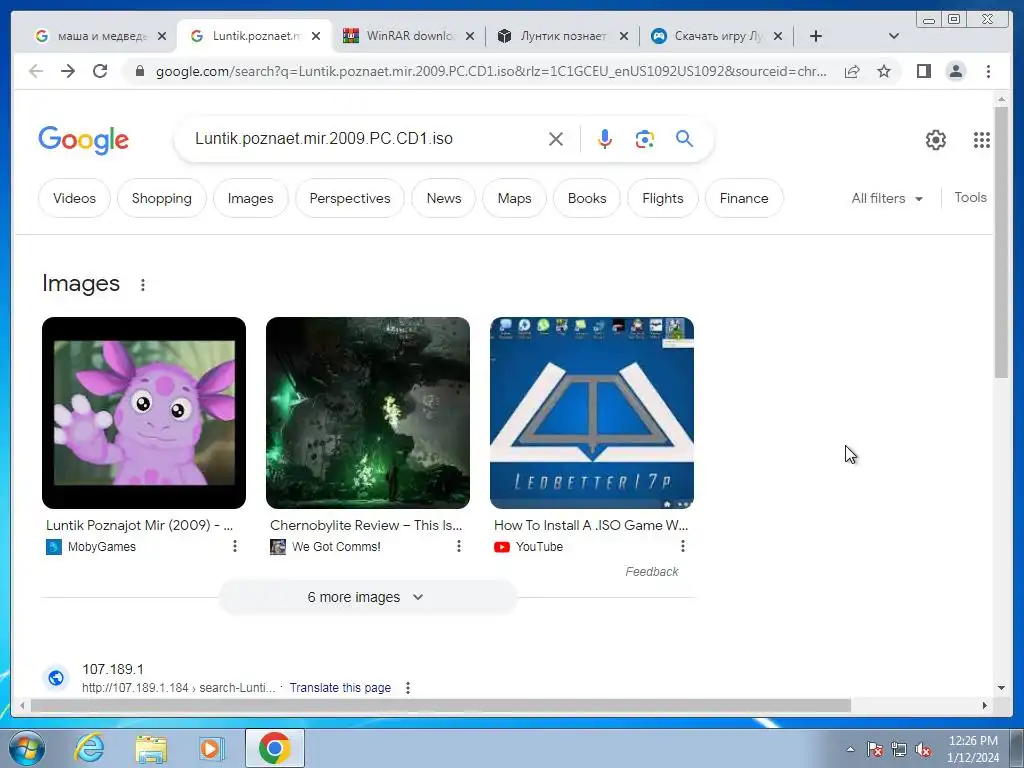Screen dimensions: 1024x768
Task: Reload the current page
Action: (x=100, y=71)
